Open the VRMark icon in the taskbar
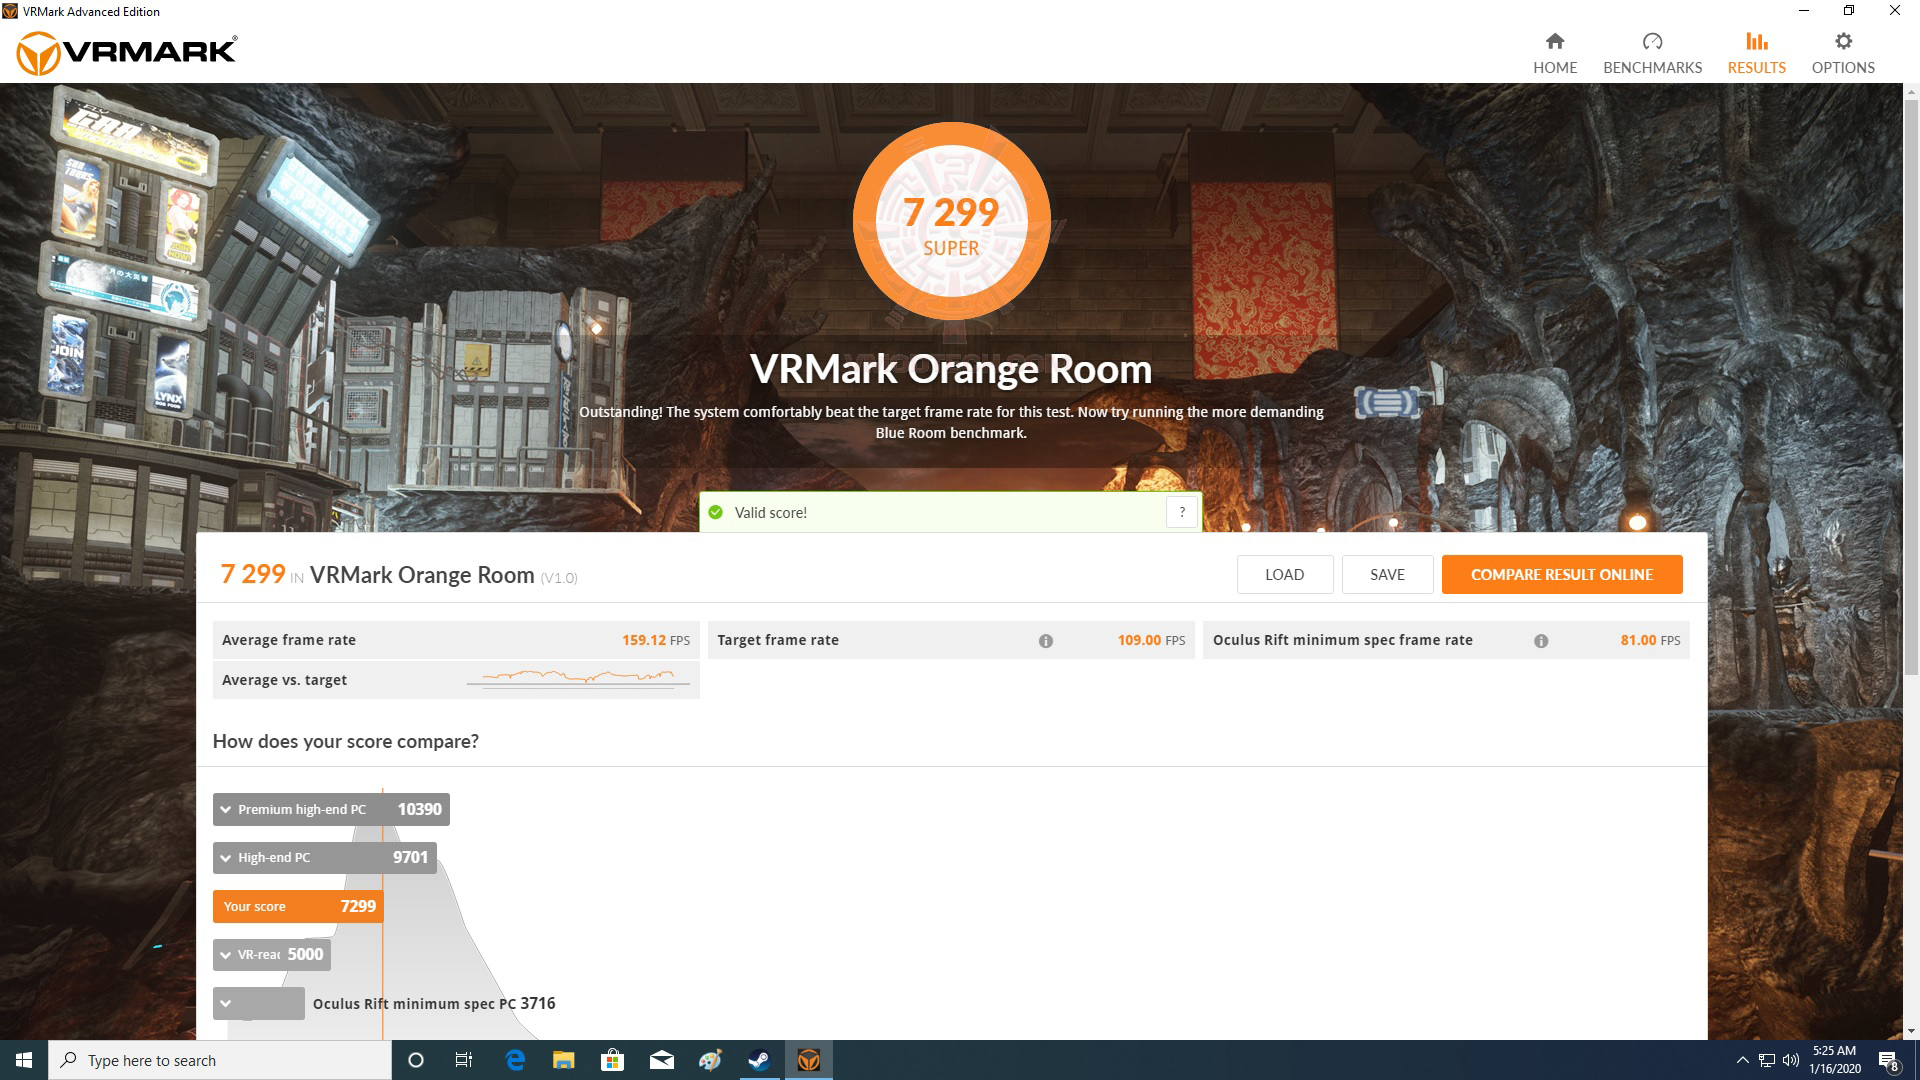 point(808,1060)
